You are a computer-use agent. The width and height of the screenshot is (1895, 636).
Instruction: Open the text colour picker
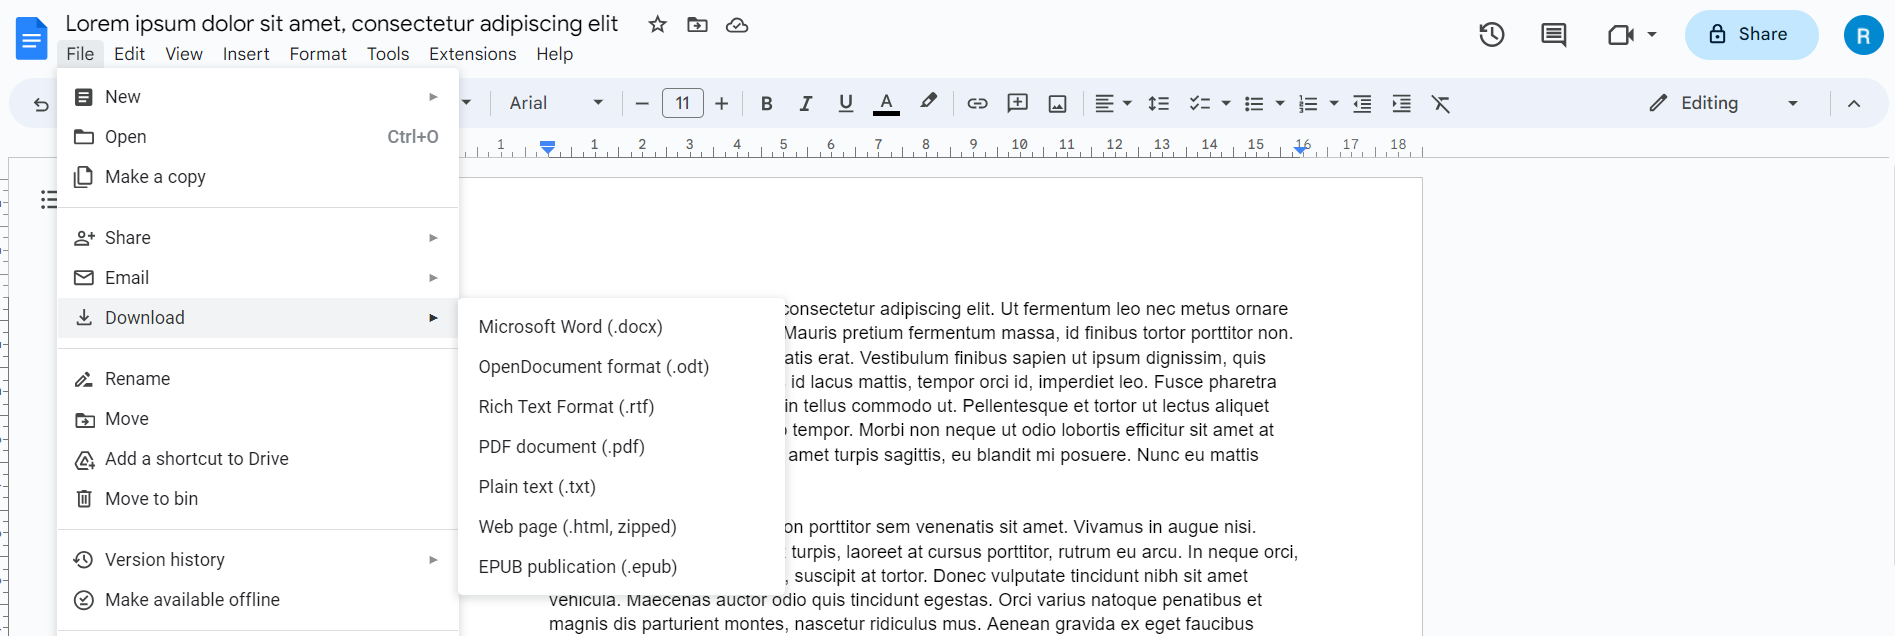(886, 104)
